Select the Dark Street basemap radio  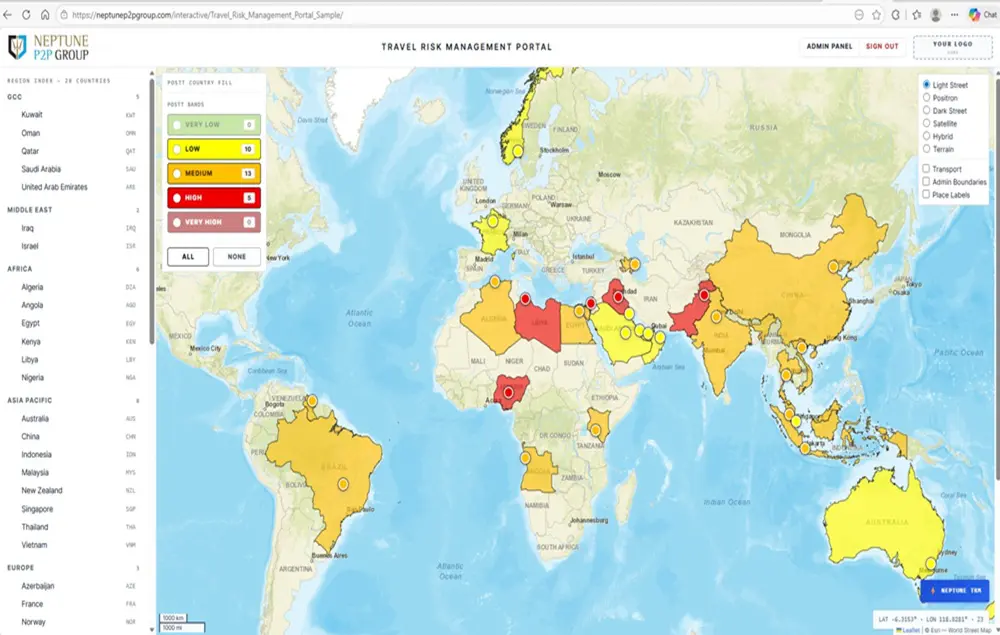pos(927,110)
